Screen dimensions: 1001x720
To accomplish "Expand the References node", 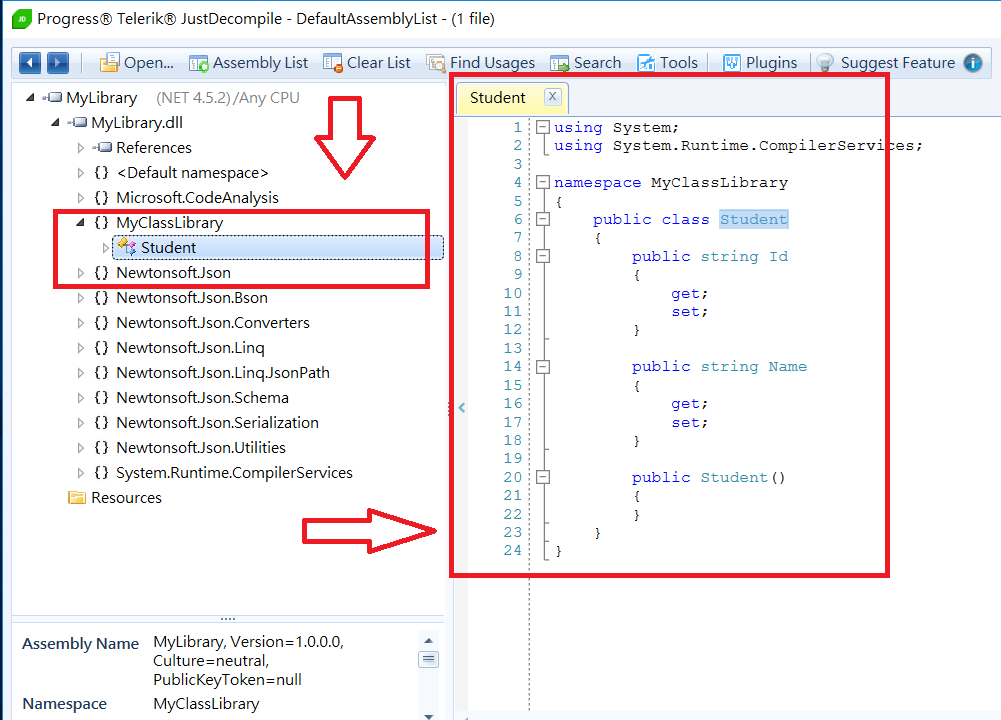I will pos(80,147).
